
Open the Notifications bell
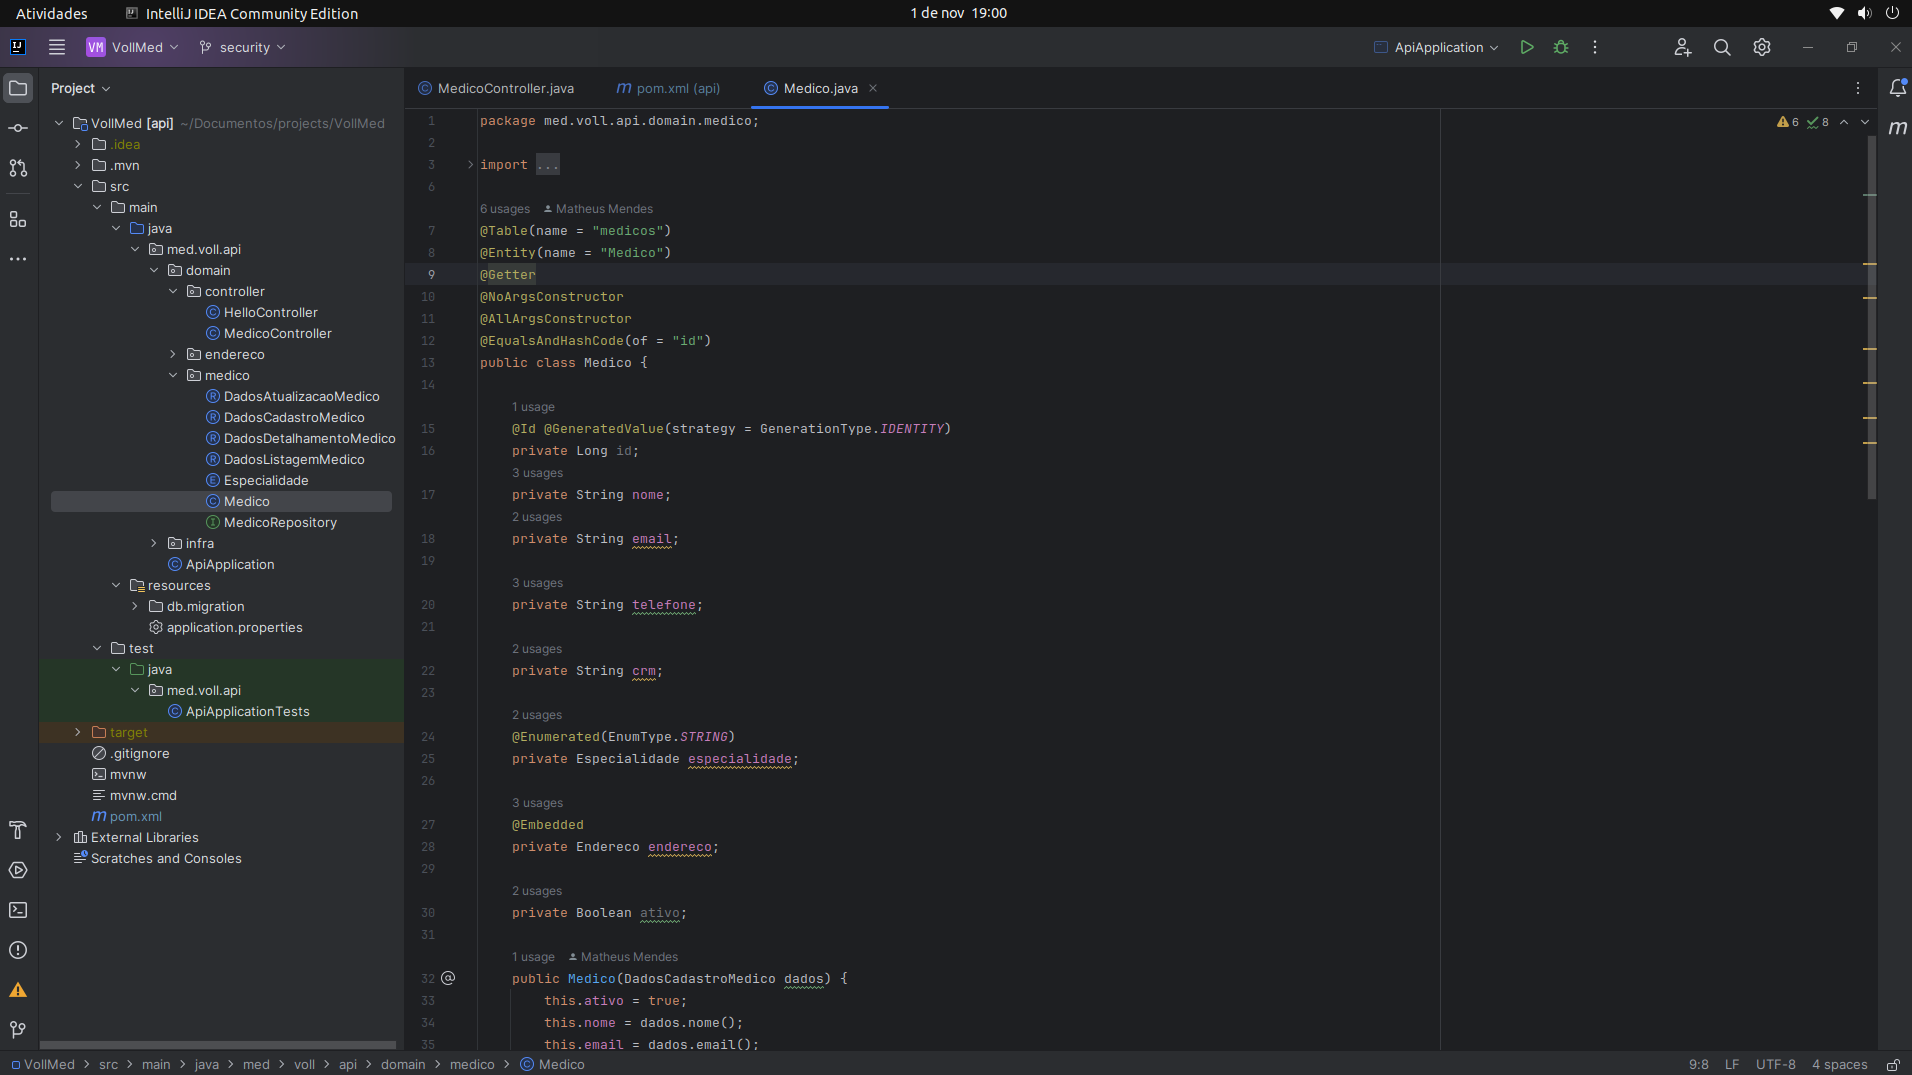point(1897,88)
